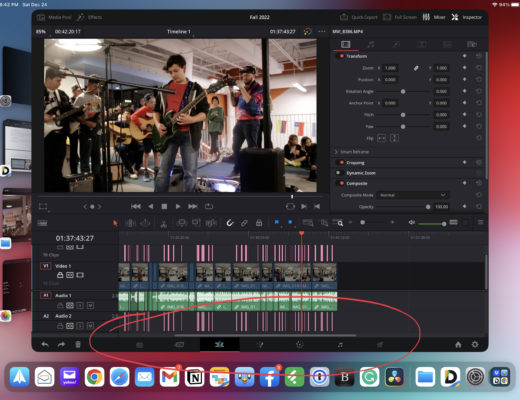Add keyframe for Rotation Angle
520x400 pixels.
point(464,91)
